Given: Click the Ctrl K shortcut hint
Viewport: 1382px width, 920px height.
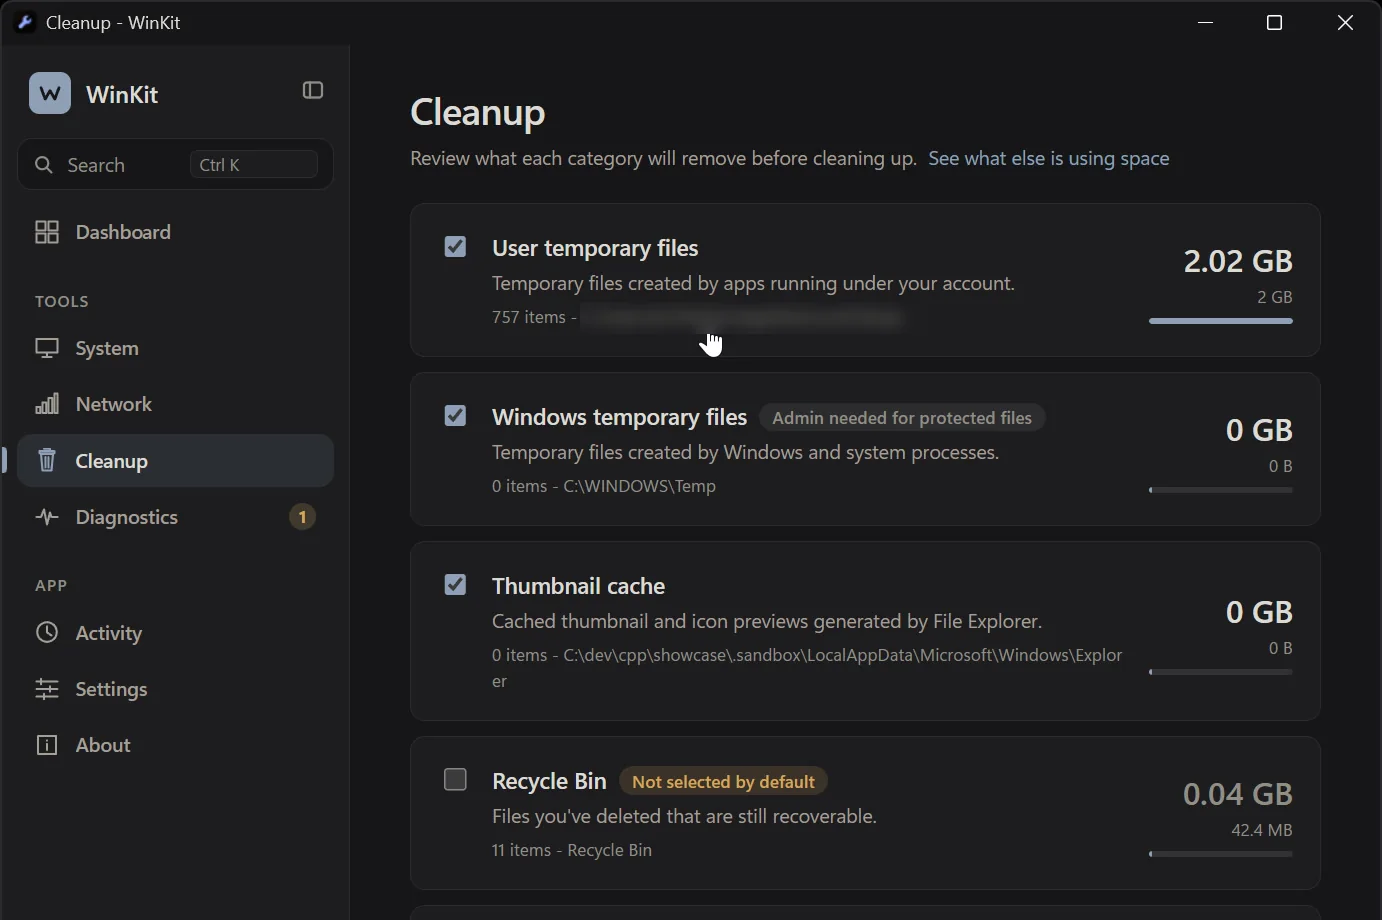Looking at the screenshot, I should (254, 165).
